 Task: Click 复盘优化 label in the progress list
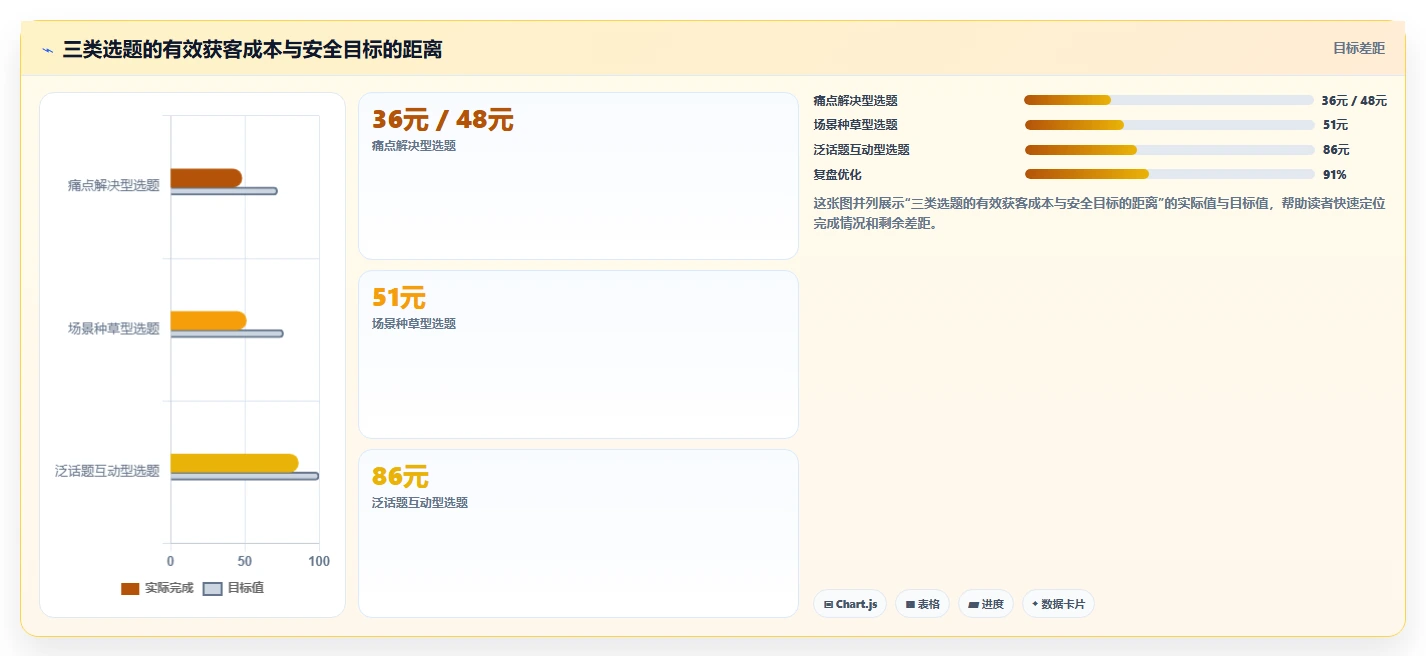[x=838, y=175]
